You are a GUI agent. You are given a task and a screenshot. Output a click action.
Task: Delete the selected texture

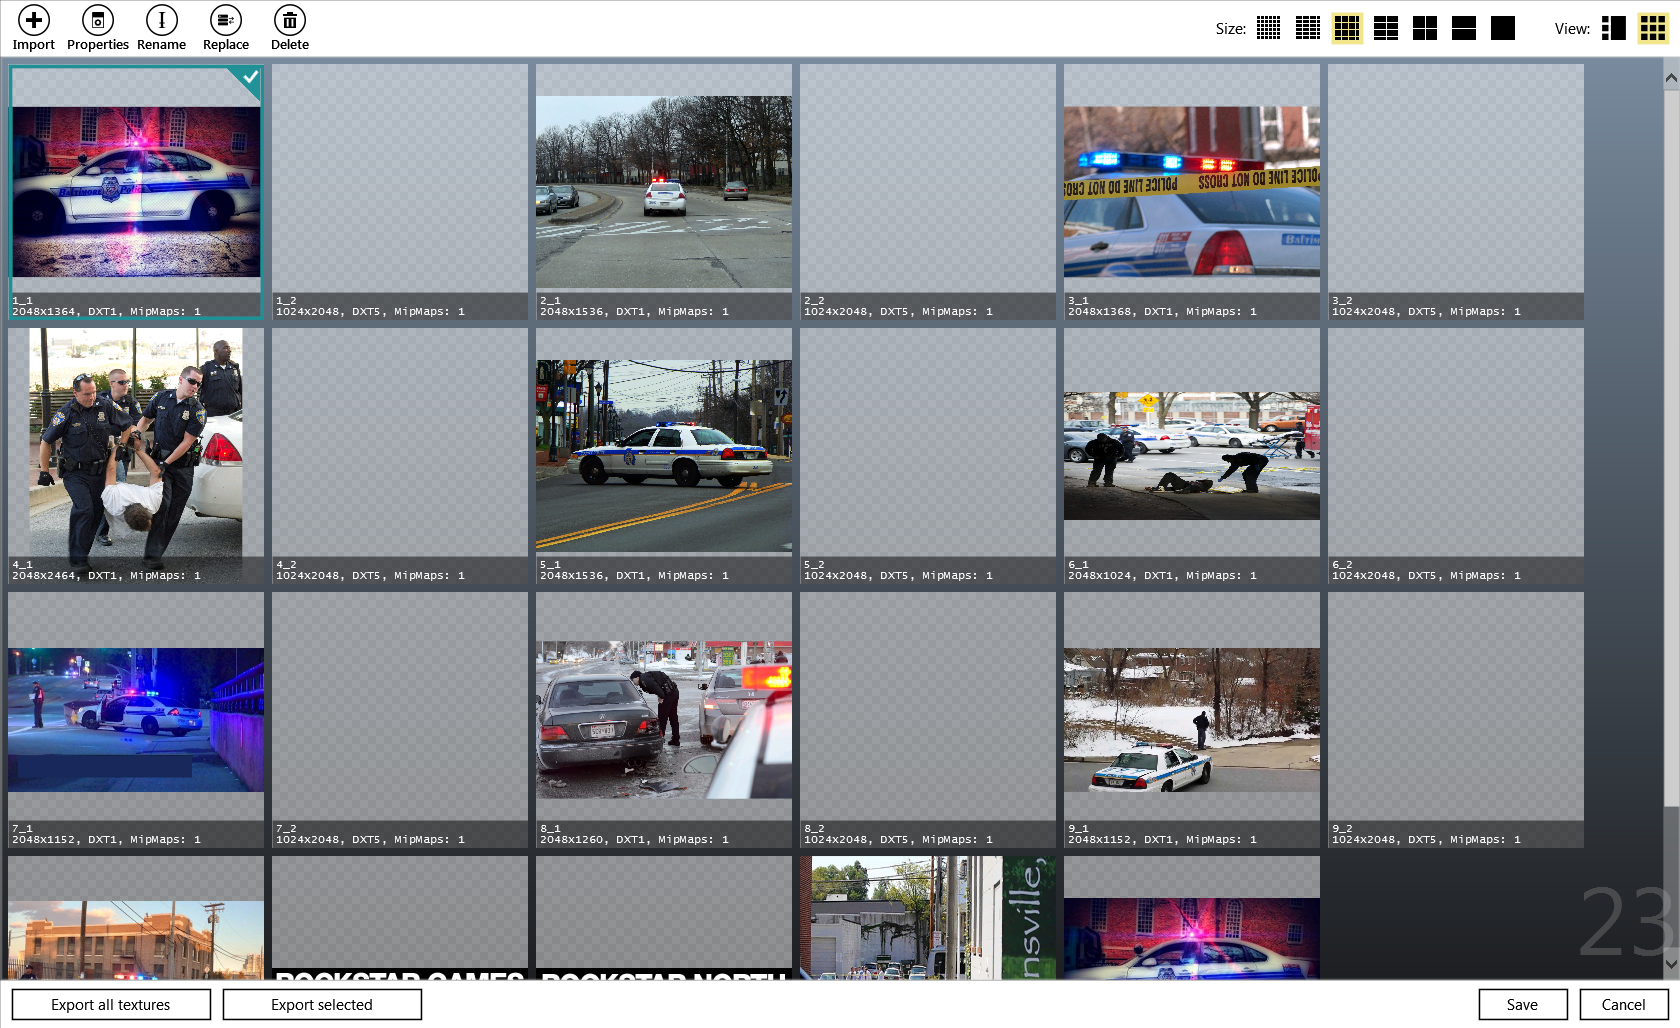point(289,21)
